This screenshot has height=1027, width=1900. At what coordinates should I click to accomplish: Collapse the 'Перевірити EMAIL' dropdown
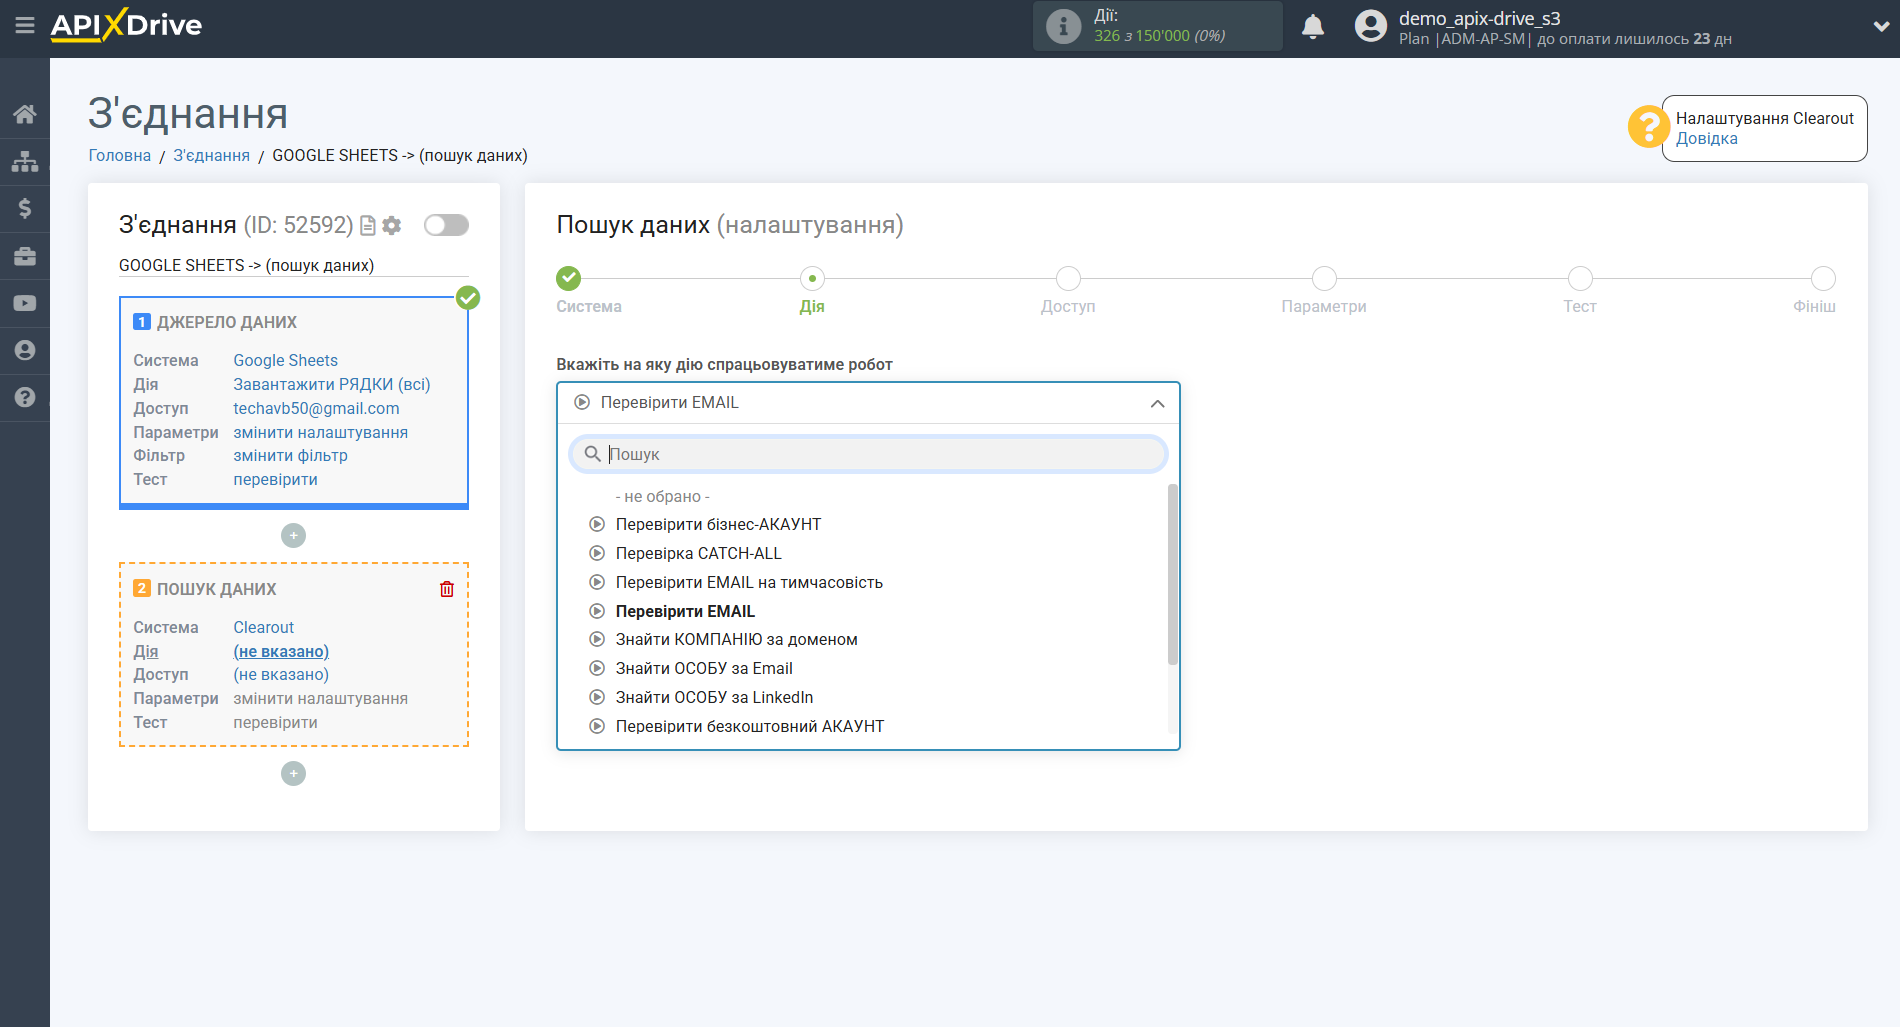(1157, 403)
